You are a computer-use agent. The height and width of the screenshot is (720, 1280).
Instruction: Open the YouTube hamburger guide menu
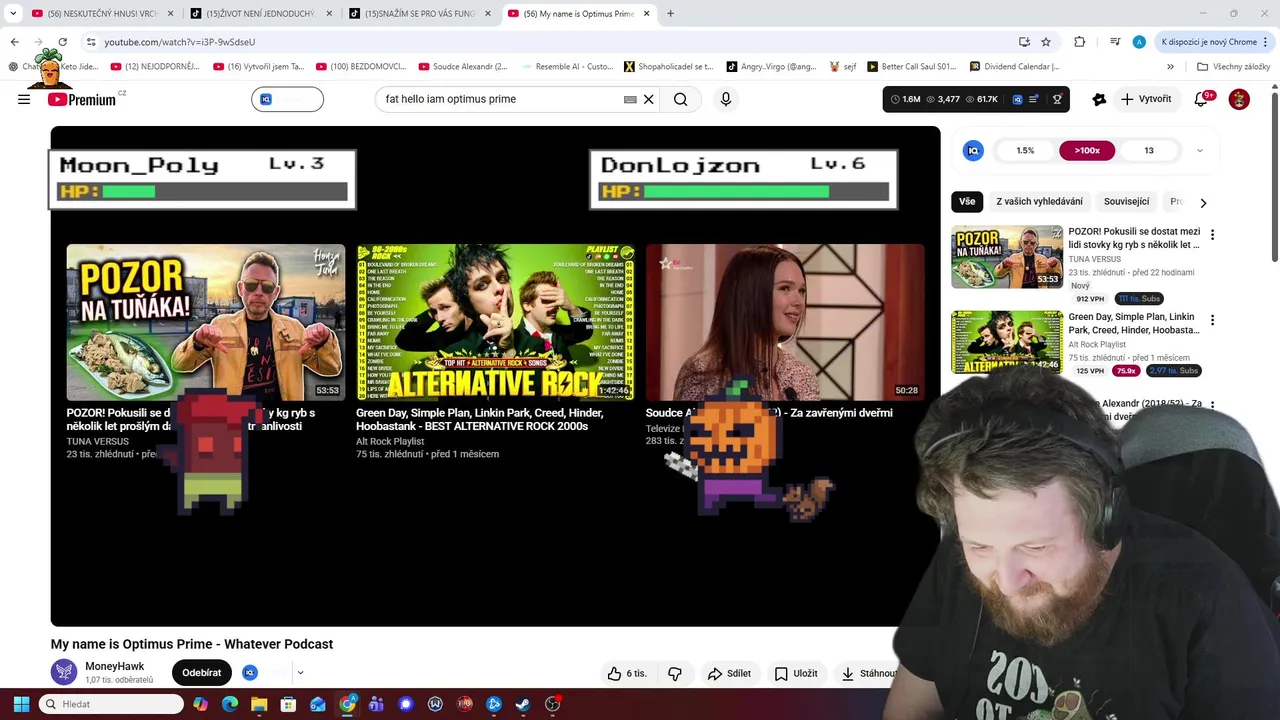pyautogui.click(x=24, y=99)
